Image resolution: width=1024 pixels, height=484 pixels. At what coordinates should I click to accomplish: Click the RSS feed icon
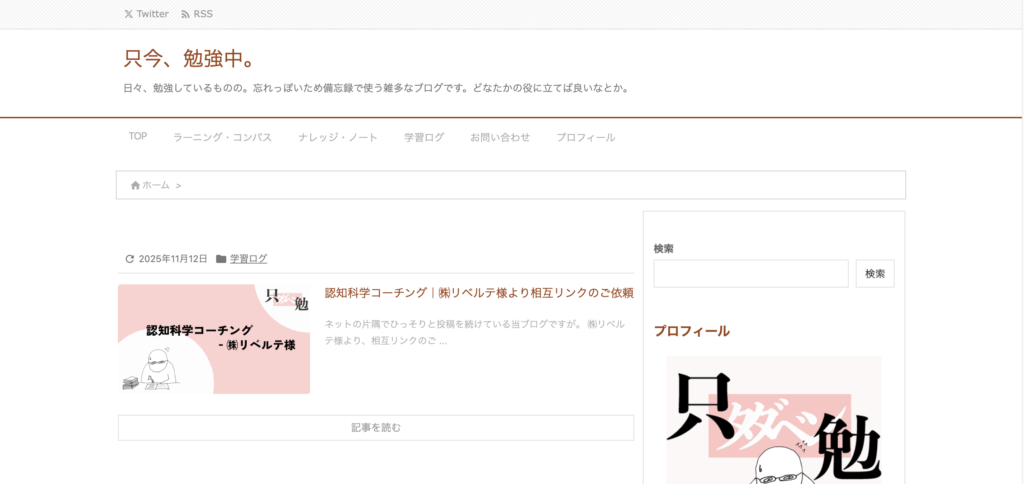point(185,14)
